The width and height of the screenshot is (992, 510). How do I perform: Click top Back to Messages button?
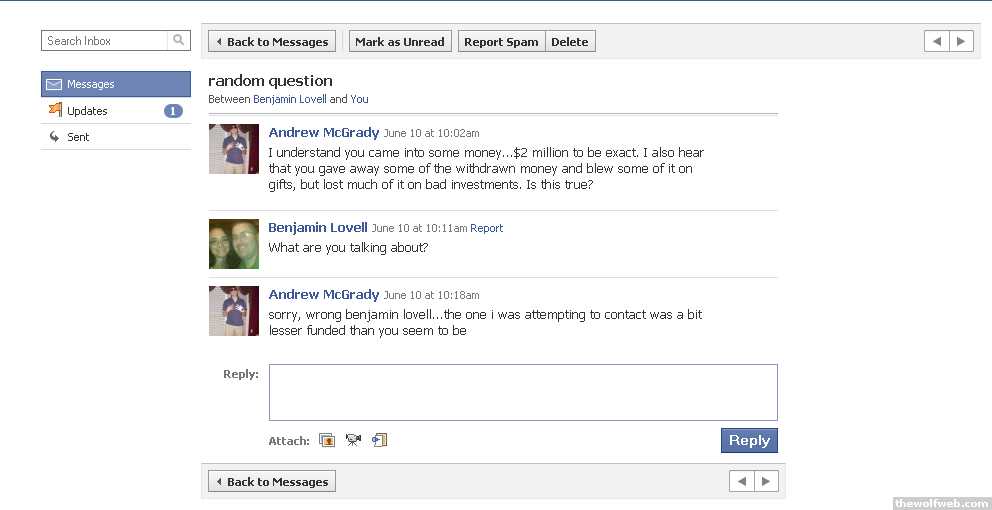click(272, 42)
